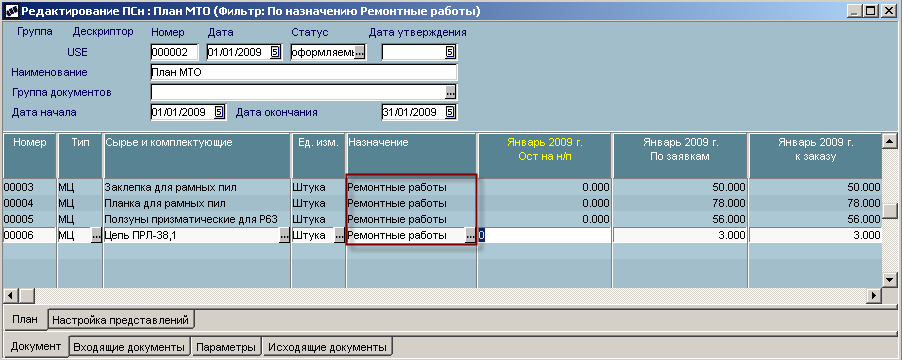Image resolution: width=902 pixels, height=360 pixels.
Task: Open ellipsis next to Цепь ПРЛ-38,1
Action: [x=284, y=236]
